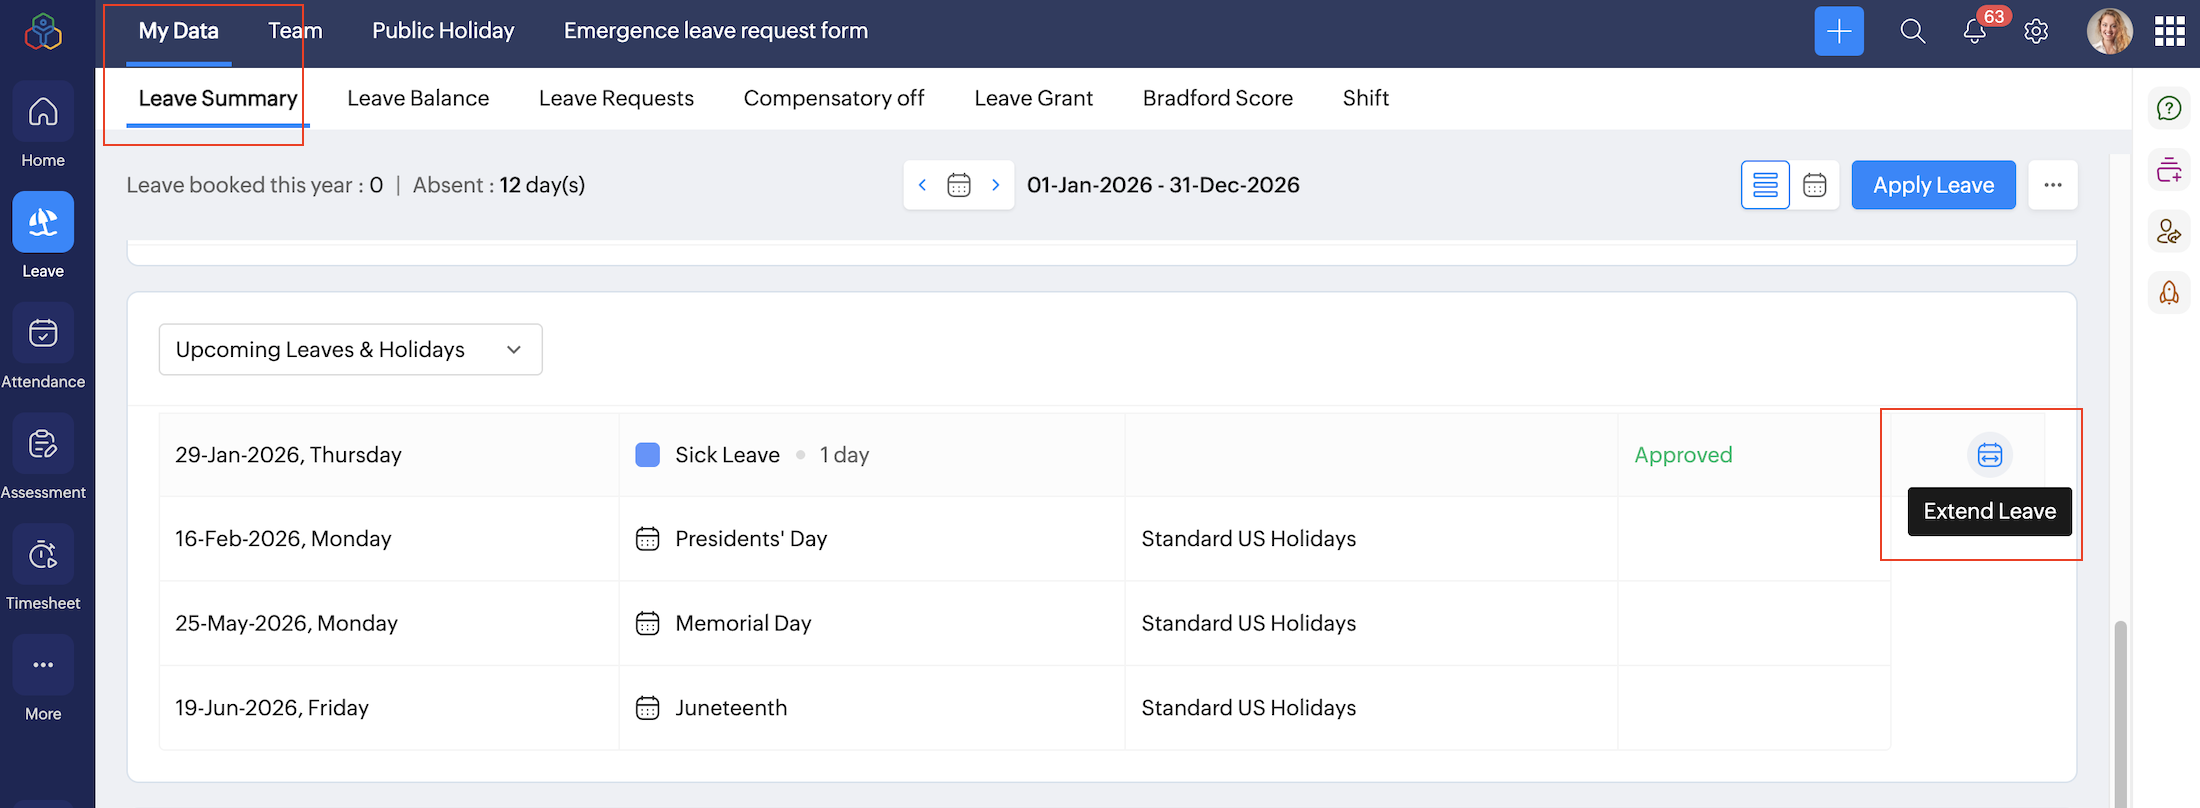This screenshot has height=808, width=2200.
Task: Go to next year with right arrow
Action: pos(995,185)
